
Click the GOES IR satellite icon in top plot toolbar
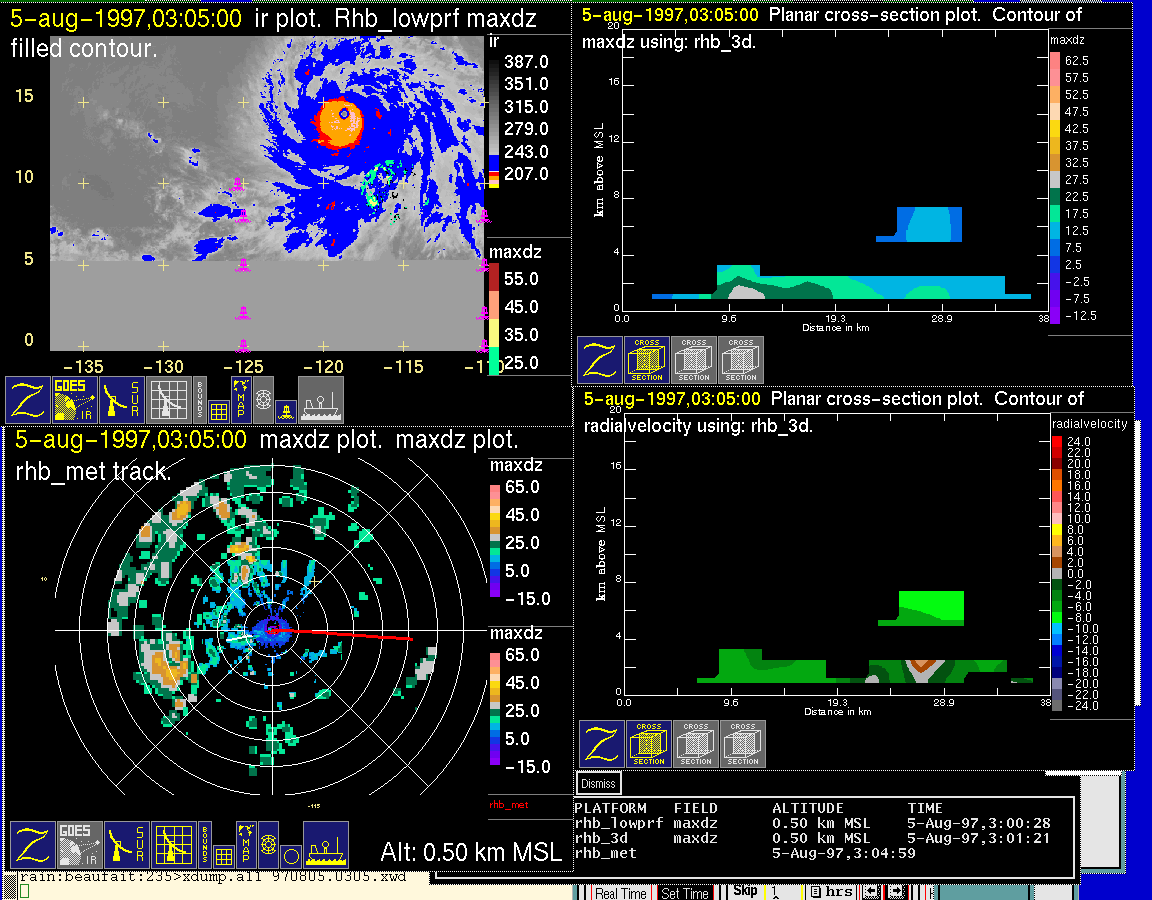(x=76, y=399)
